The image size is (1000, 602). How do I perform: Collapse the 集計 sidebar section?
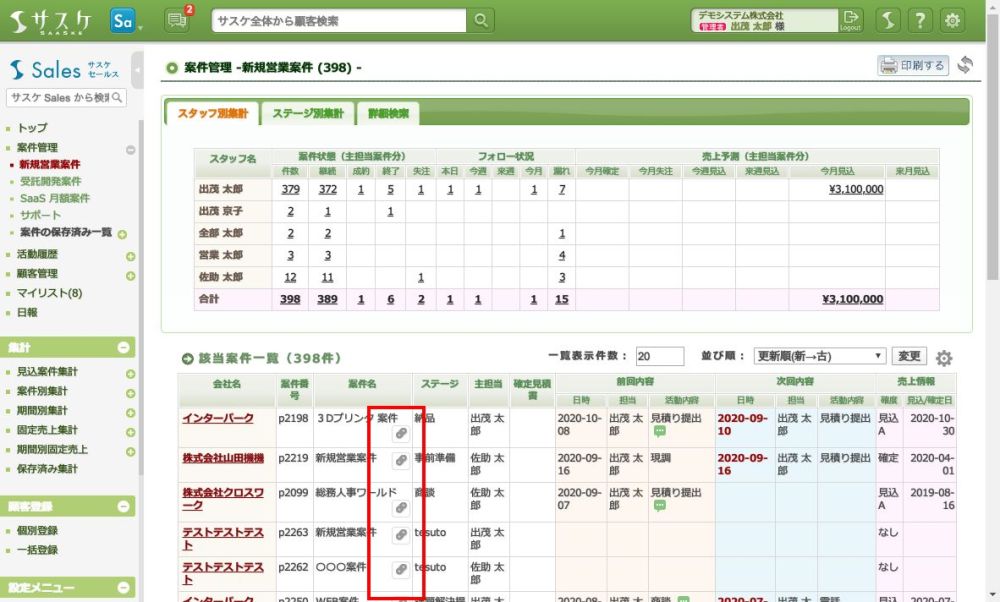(124, 348)
